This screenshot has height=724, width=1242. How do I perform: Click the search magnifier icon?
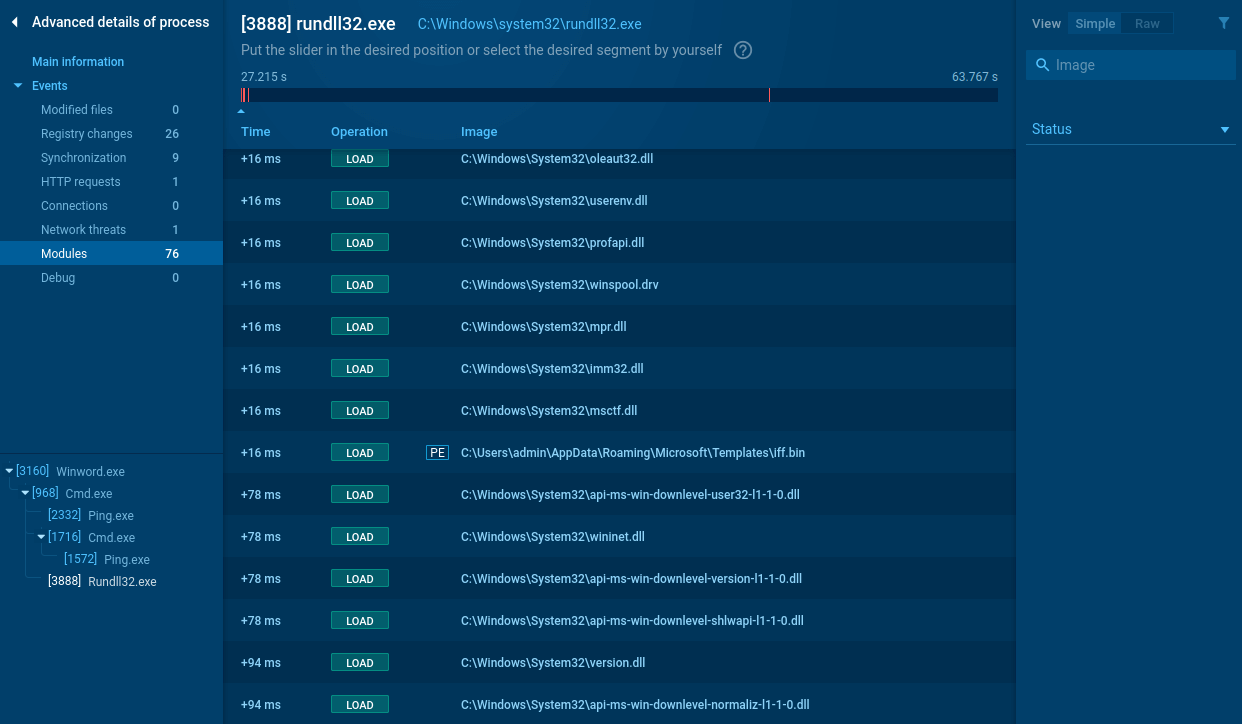pyautogui.click(x=1043, y=65)
